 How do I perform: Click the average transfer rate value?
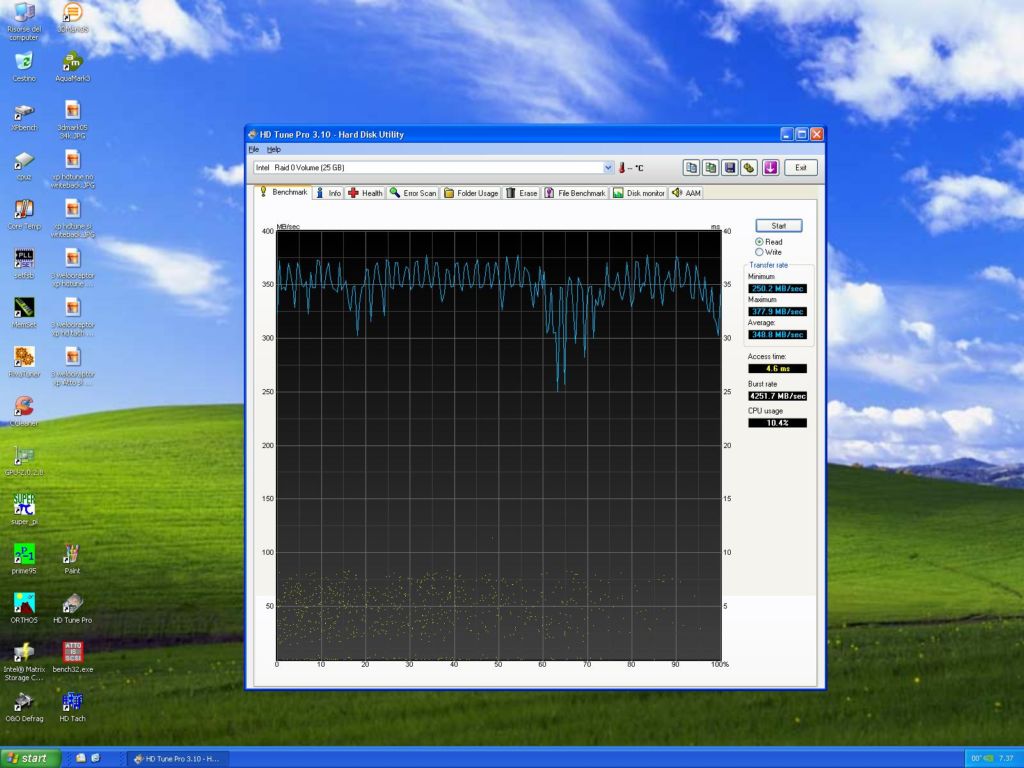click(x=777, y=334)
